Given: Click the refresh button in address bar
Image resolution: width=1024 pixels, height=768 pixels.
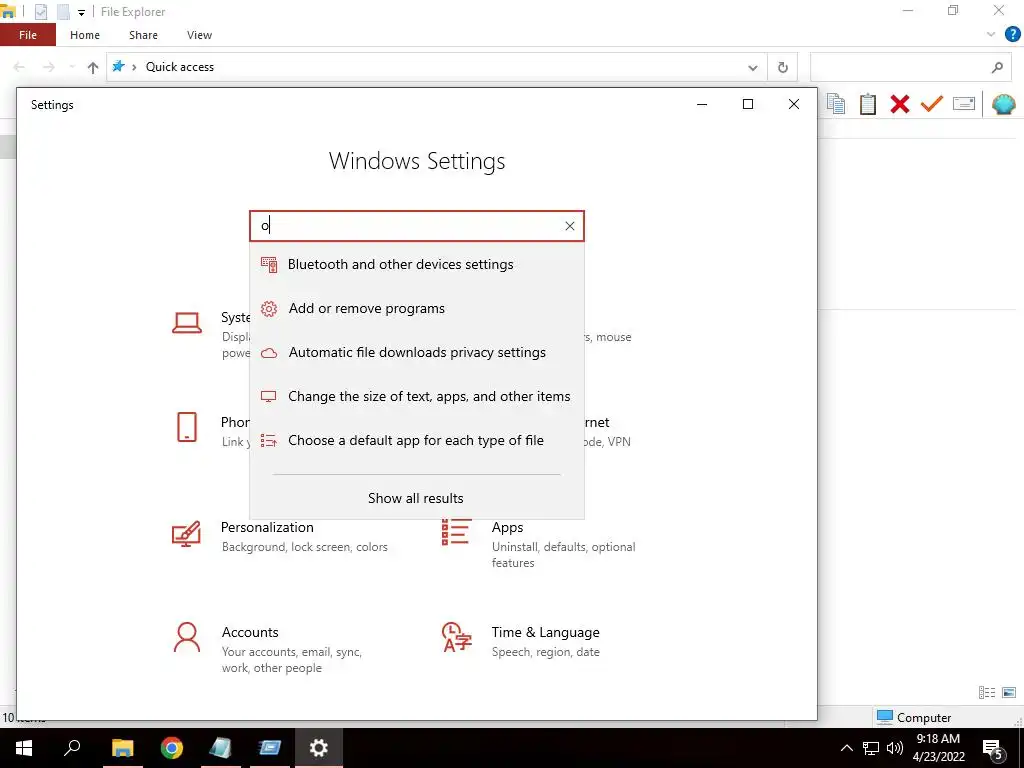Looking at the screenshot, I should point(782,67).
